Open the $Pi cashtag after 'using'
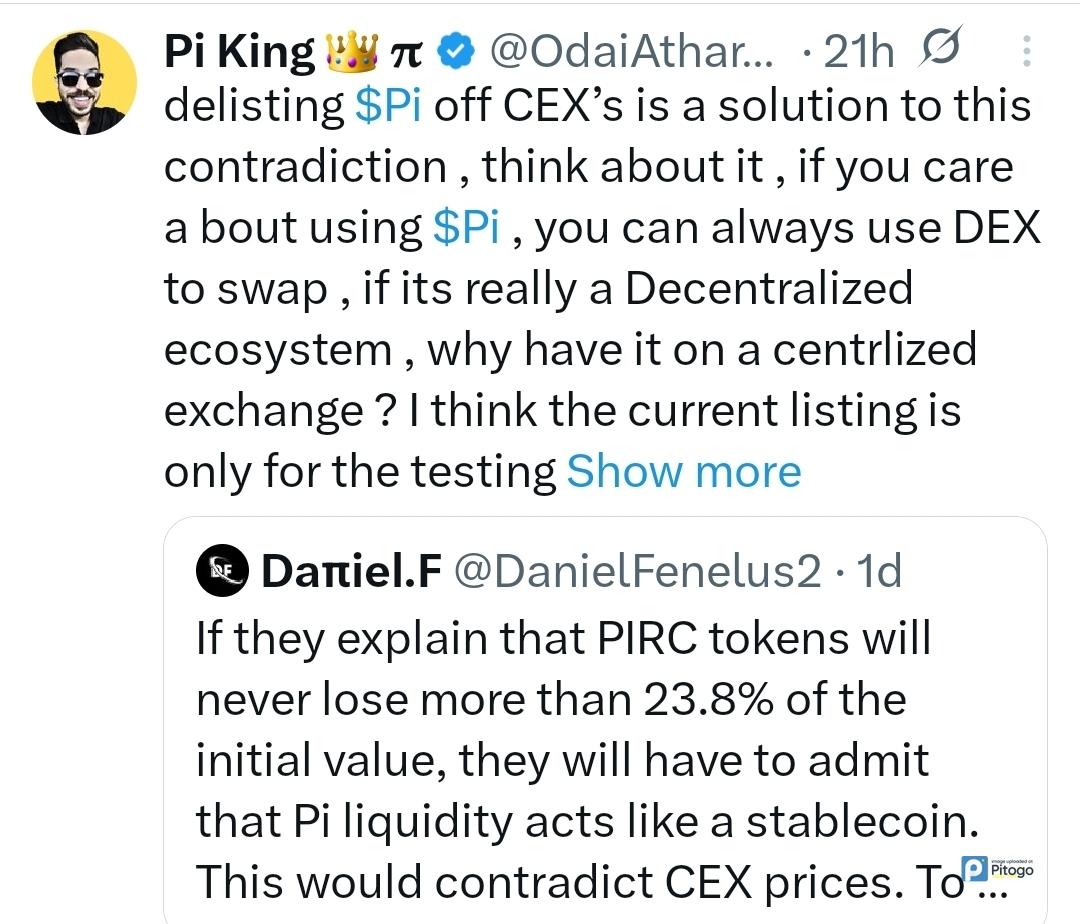Screen dimensions: 1080x924 click(x=466, y=228)
